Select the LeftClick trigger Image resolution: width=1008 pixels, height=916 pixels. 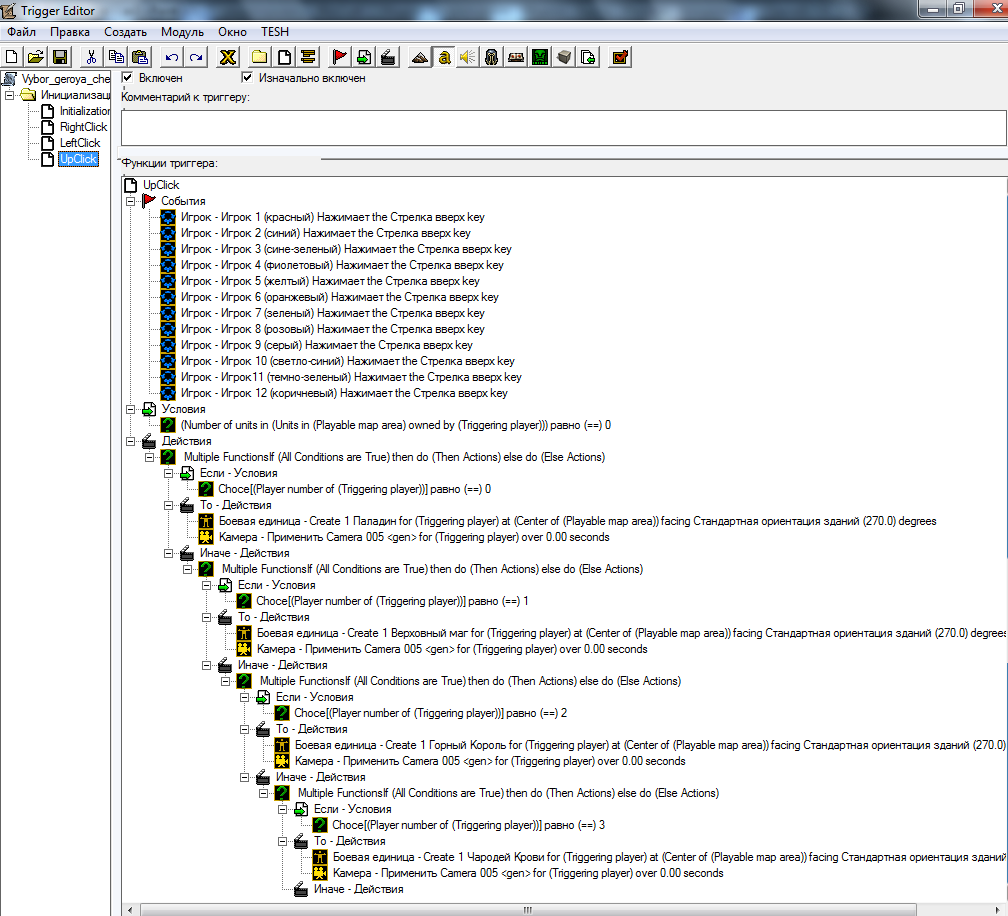point(80,143)
